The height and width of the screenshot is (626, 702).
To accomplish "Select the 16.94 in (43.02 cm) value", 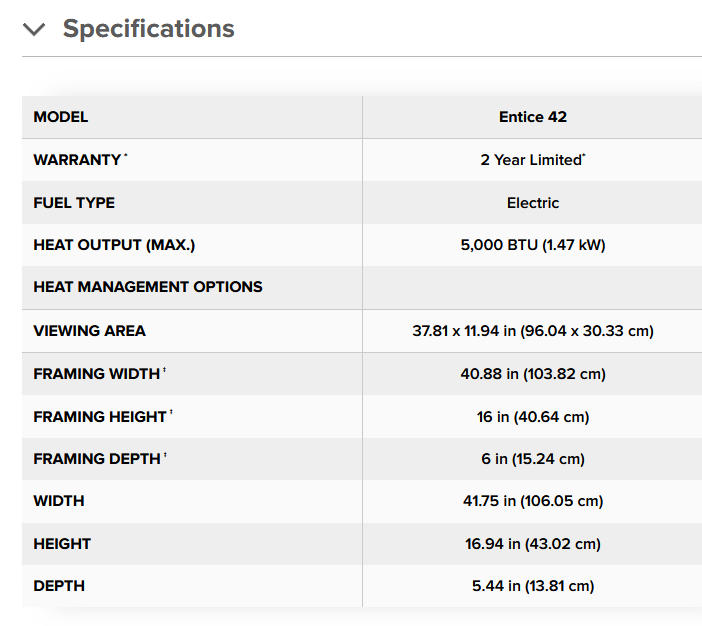I will (533, 544).
